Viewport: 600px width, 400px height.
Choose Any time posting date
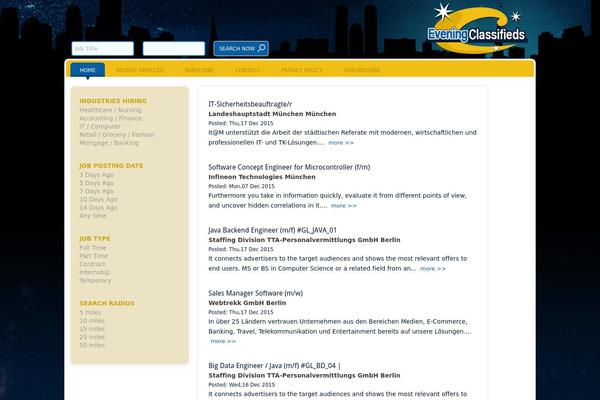click(93, 216)
